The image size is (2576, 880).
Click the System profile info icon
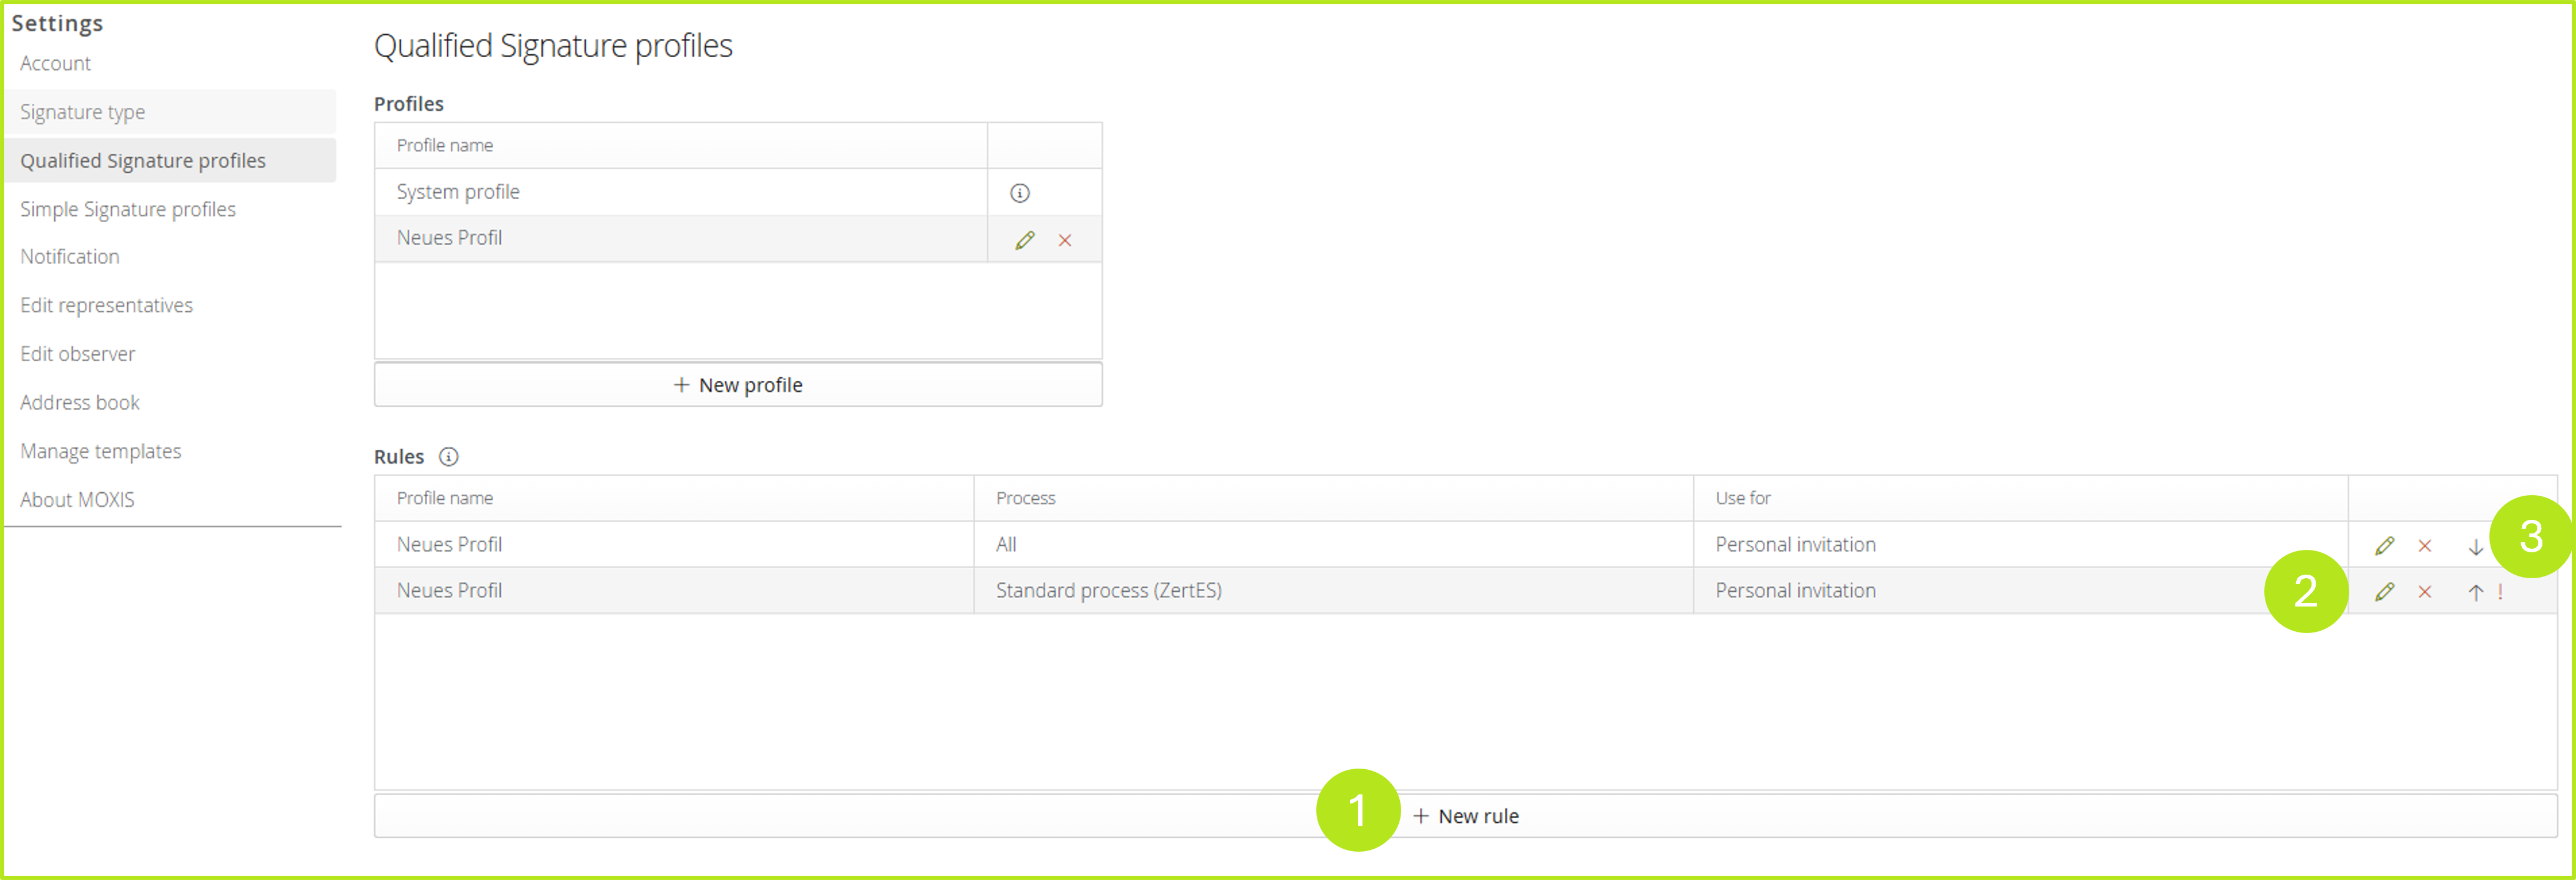(1019, 193)
